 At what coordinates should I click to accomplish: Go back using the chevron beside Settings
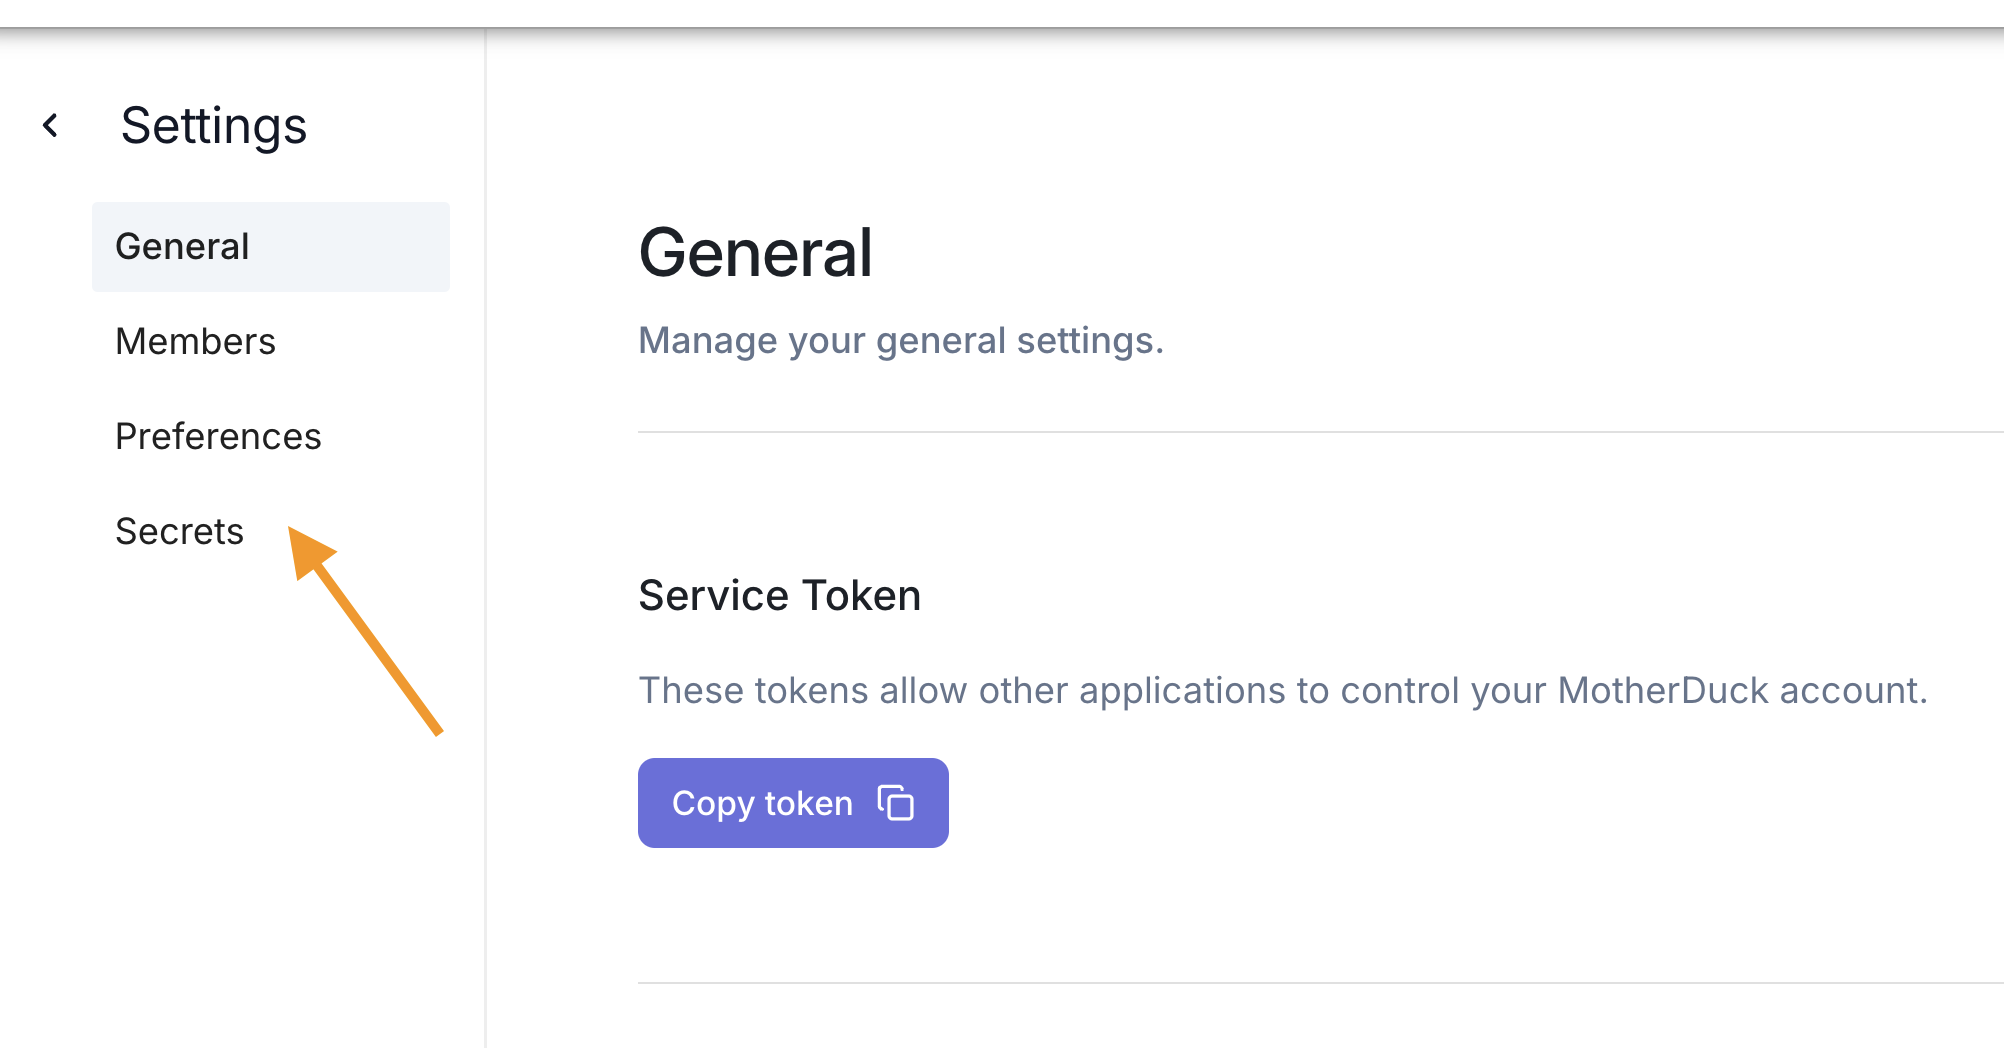coord(50,126)
